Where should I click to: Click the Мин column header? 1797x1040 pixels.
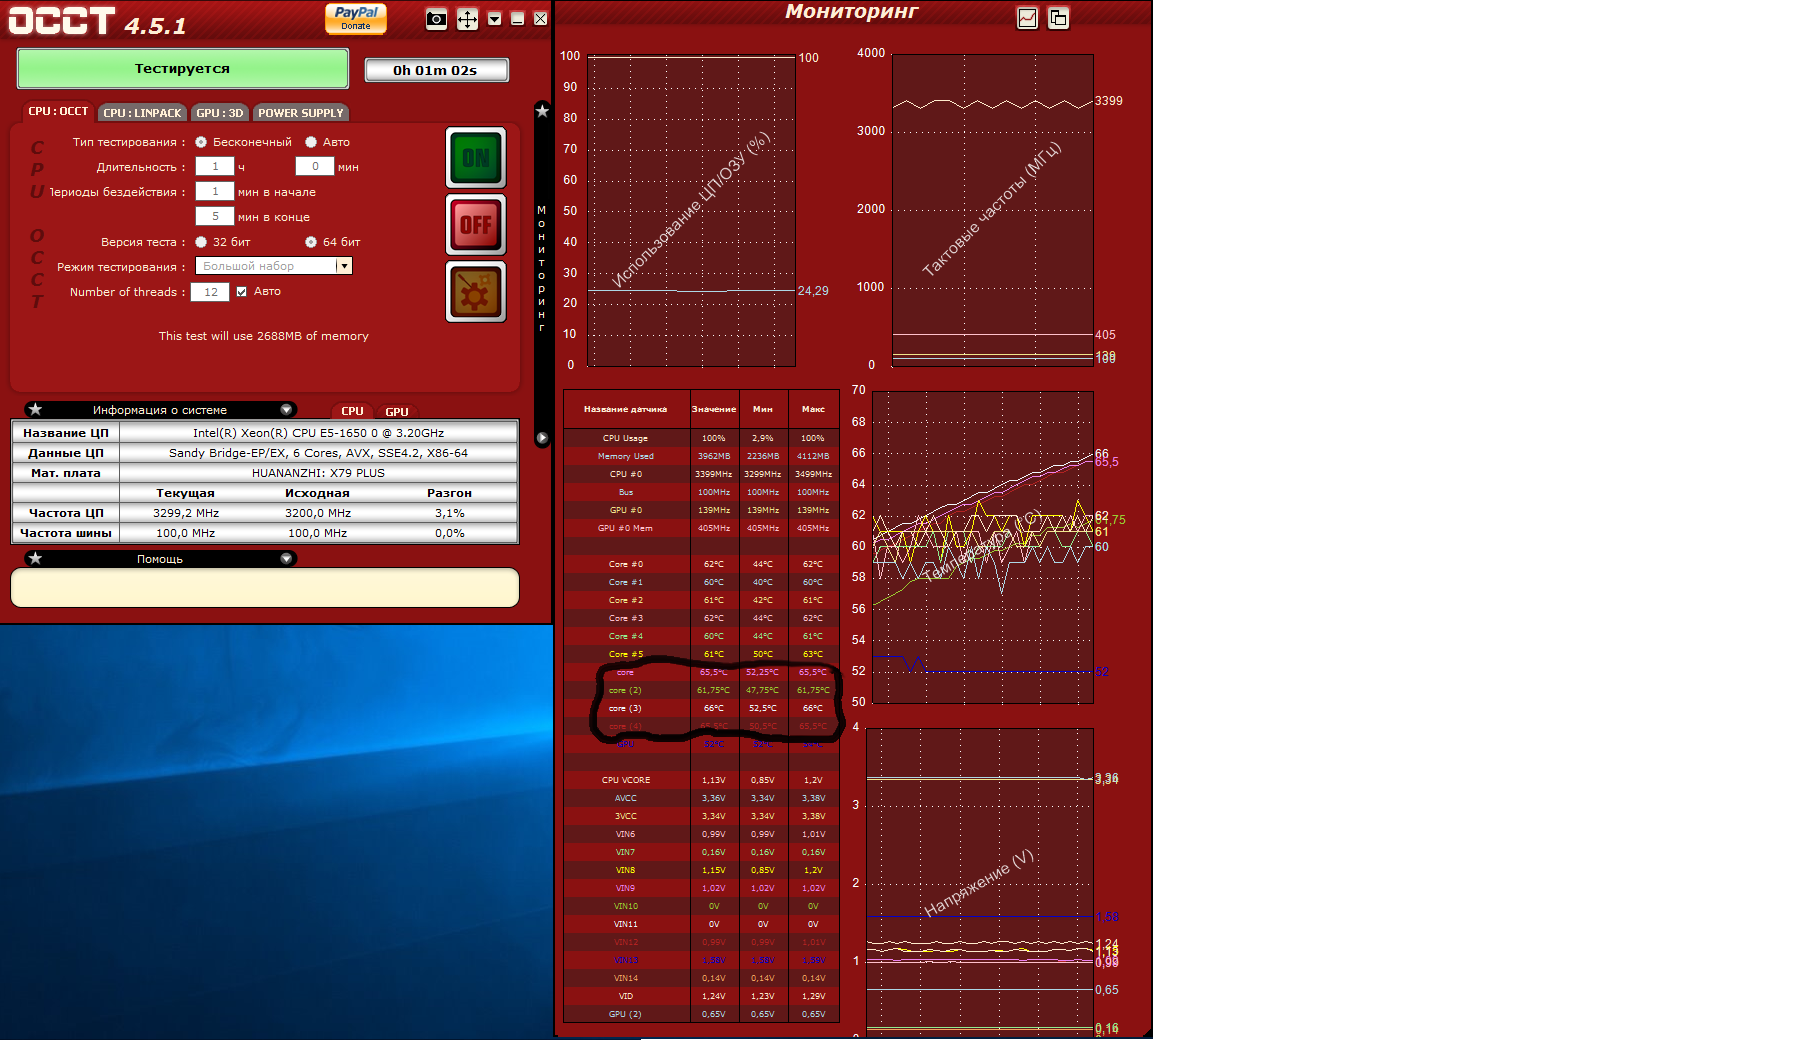pyautogui.click(x=763, y=409)
